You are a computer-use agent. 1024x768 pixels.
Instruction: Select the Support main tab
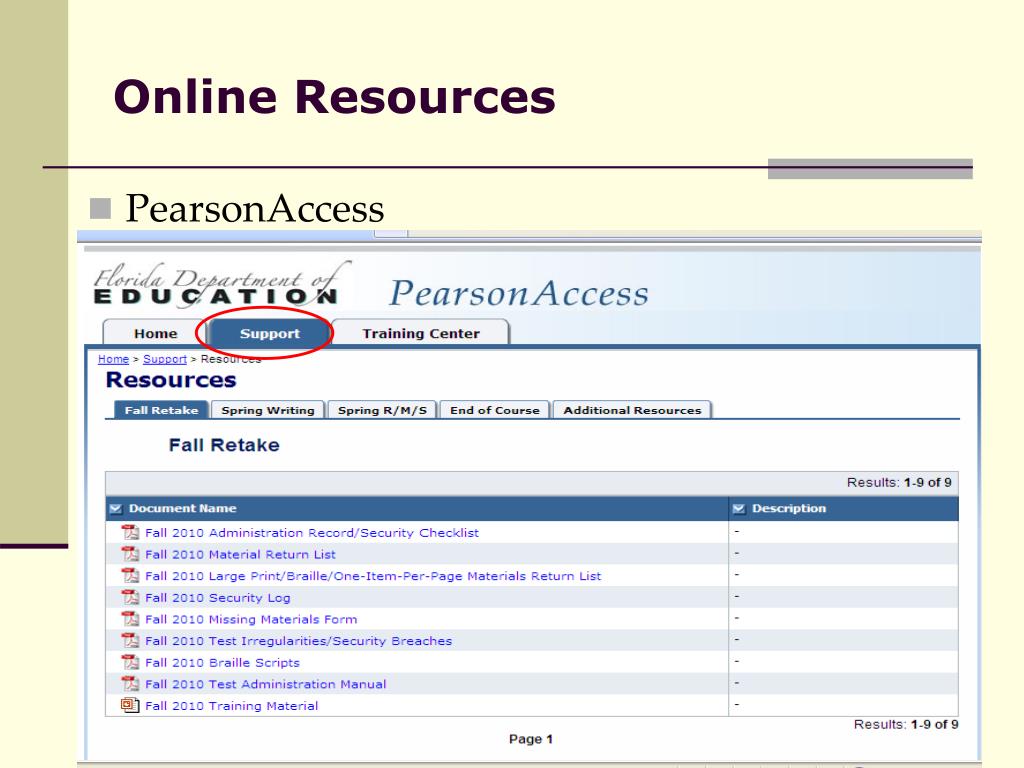269,333
